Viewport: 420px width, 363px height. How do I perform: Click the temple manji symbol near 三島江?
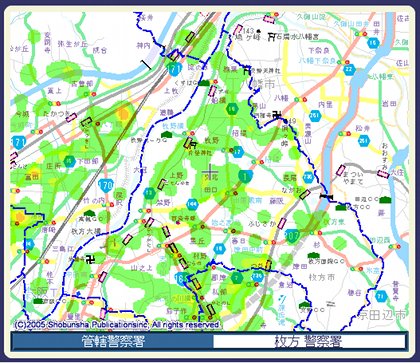tap(90, 259)
